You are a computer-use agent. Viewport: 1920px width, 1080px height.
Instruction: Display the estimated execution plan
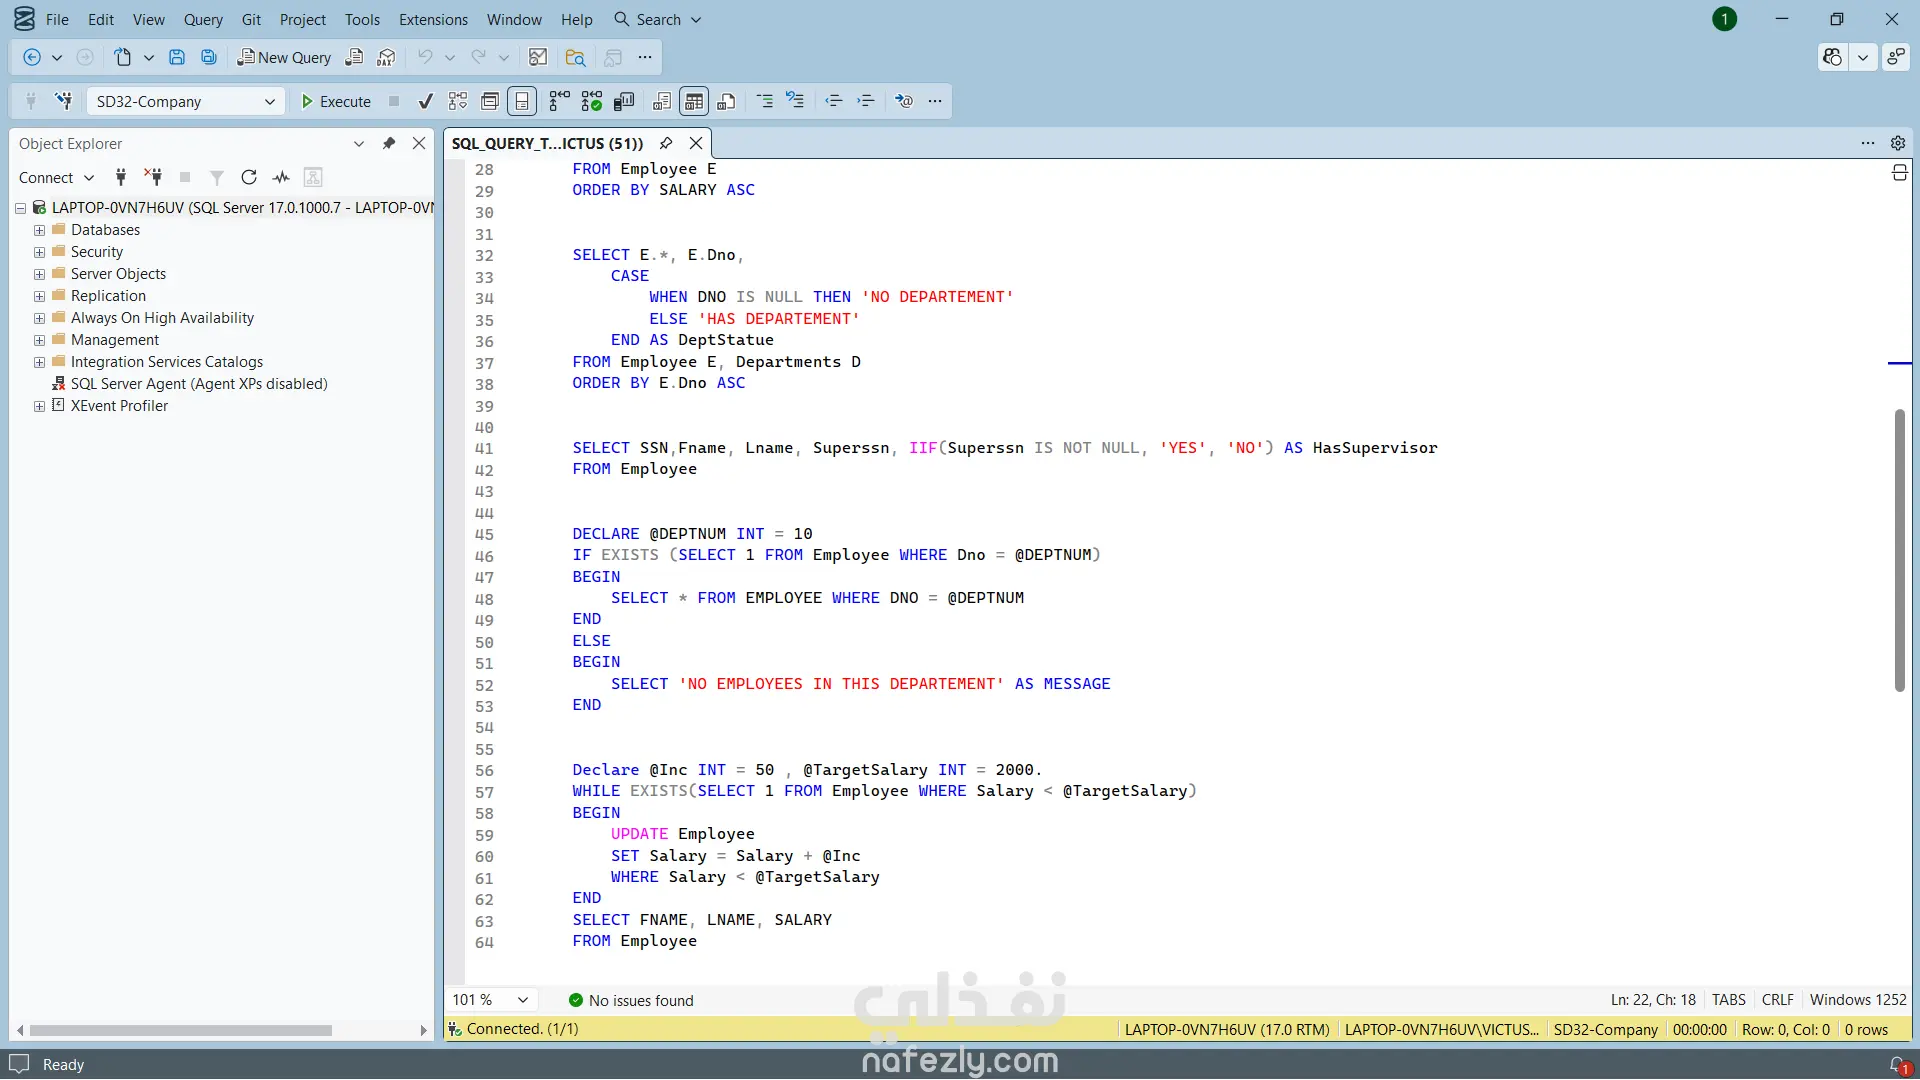coord(458,101)
